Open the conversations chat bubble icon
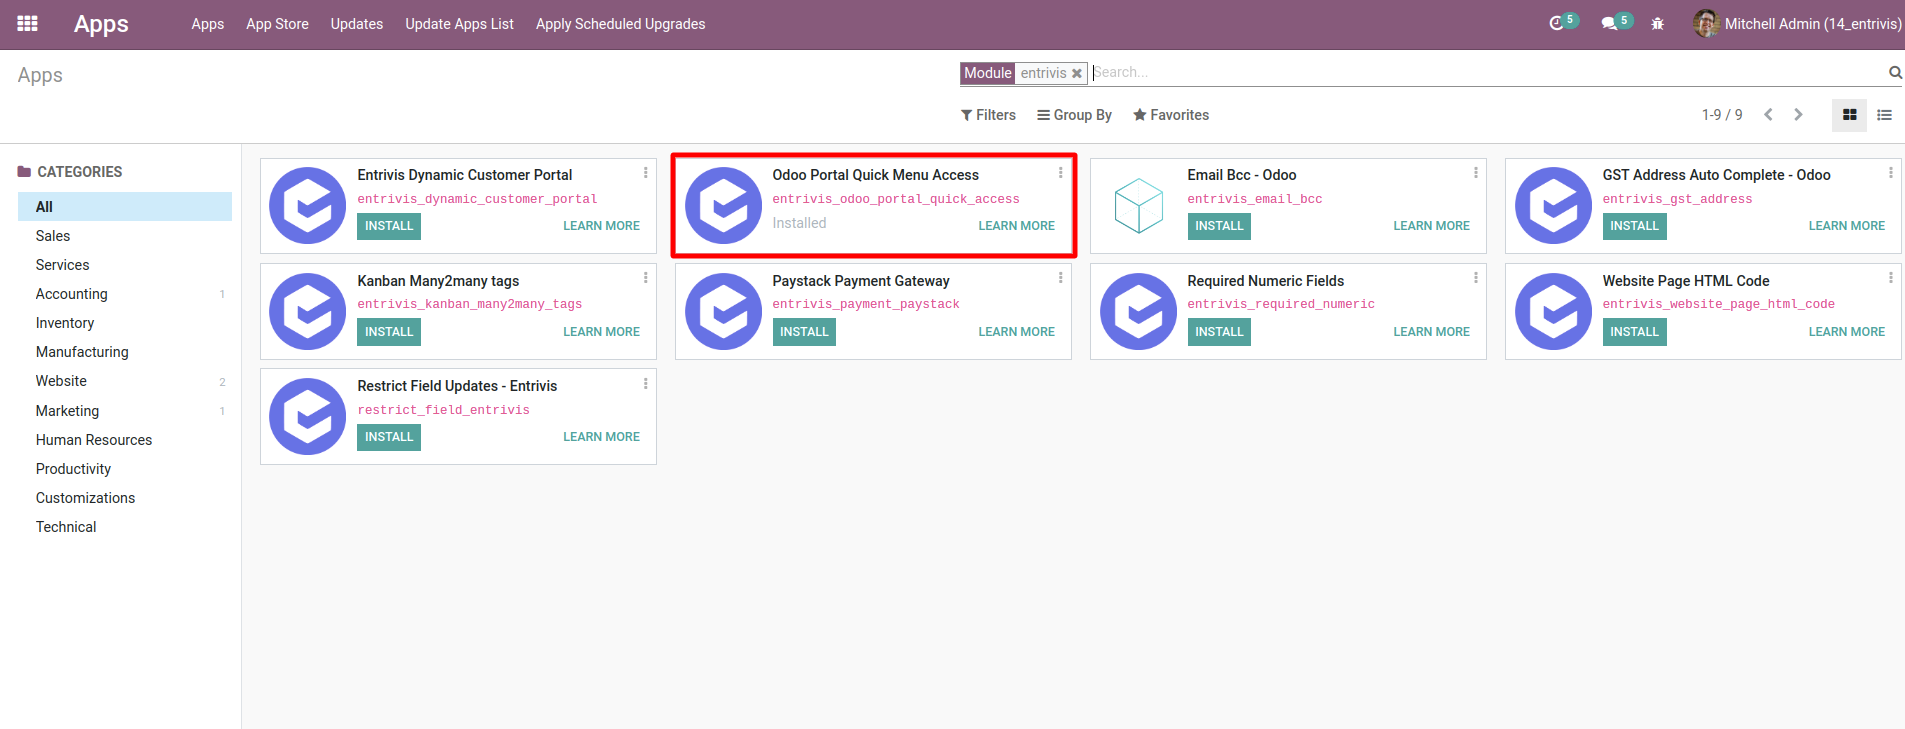Screen dimensions: 1905x729 [x=1616, y=22]
